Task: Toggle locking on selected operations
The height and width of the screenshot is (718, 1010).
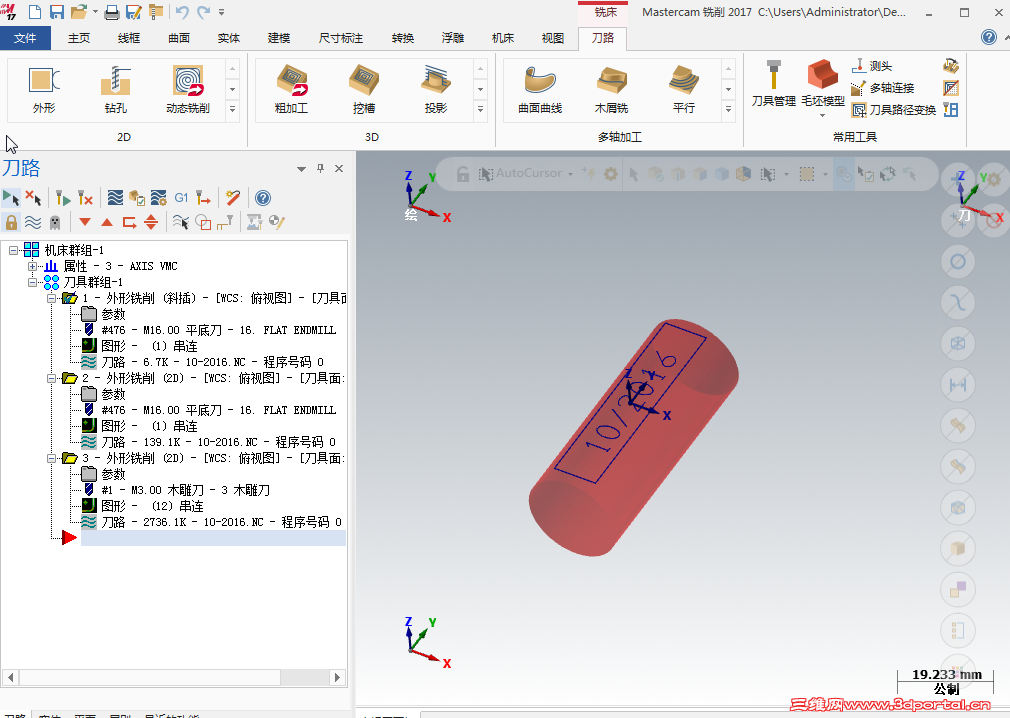Action: pyautogui.click(x=11, y=223)
